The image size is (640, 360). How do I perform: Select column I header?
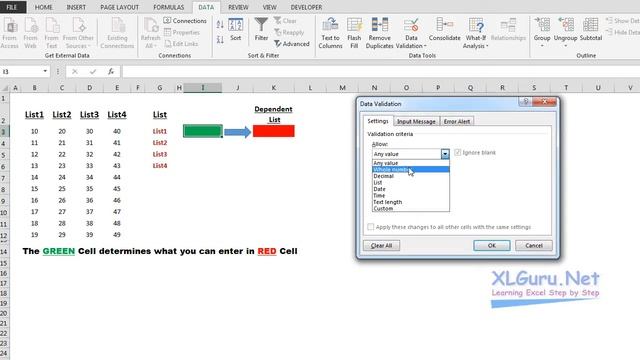pyautogui.click(x=202, y=87)
